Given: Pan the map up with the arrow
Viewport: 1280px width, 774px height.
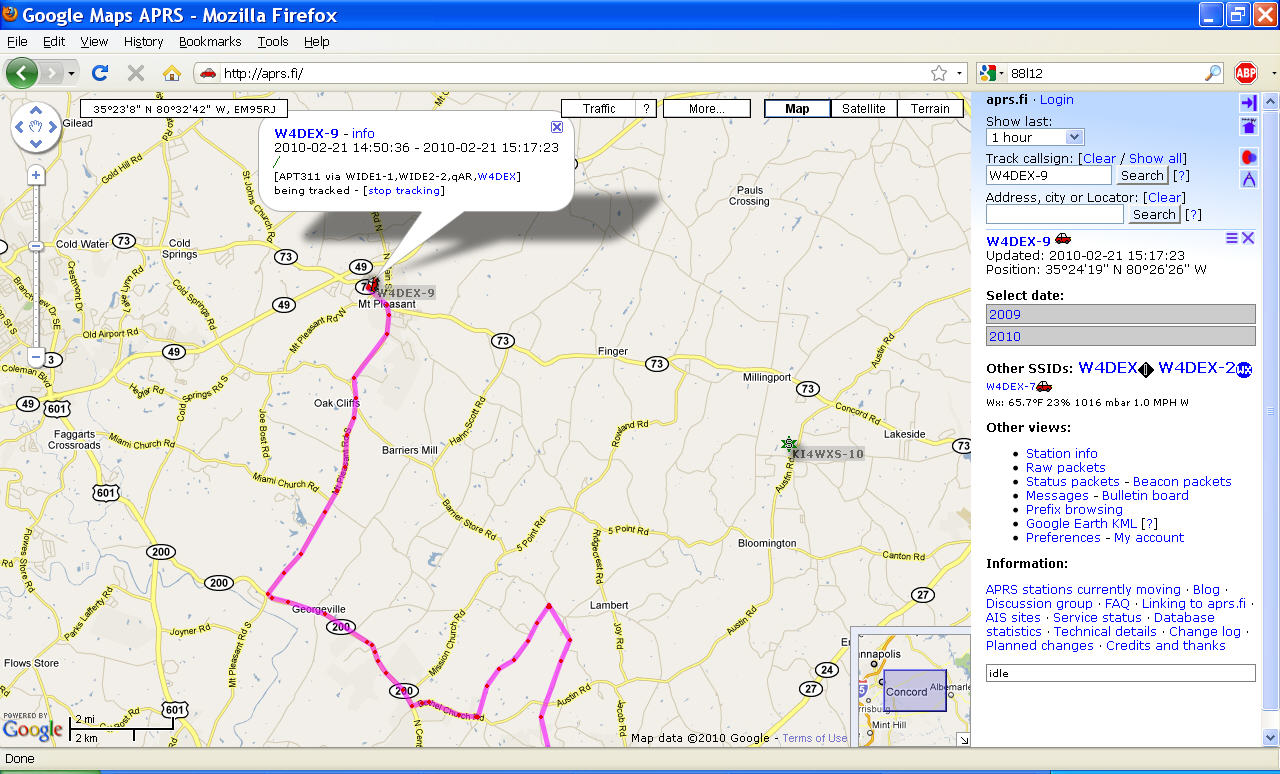Looking at the screenshot, I should point(35,110).
